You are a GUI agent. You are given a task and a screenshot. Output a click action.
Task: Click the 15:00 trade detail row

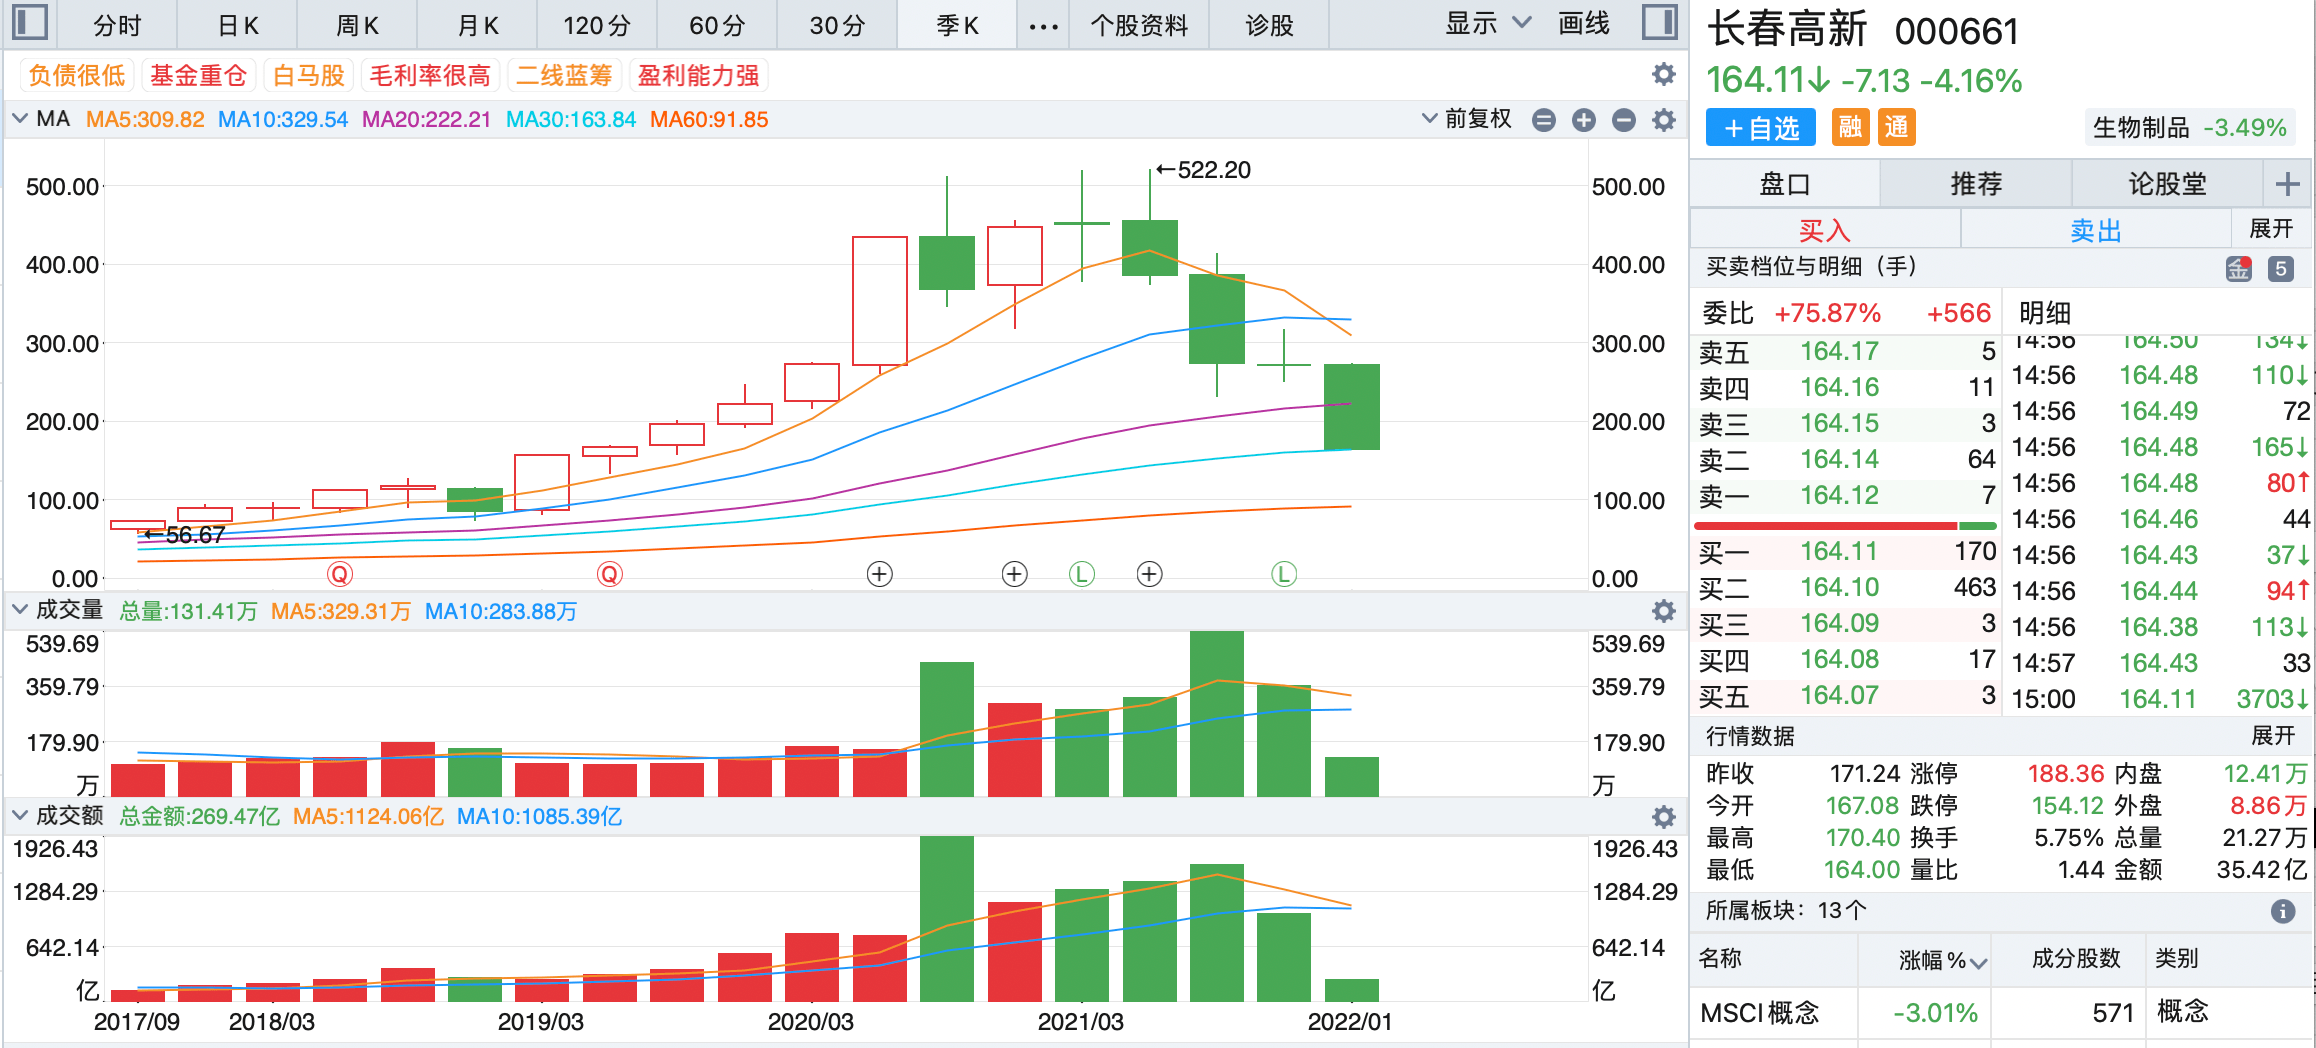point(2160,699)
